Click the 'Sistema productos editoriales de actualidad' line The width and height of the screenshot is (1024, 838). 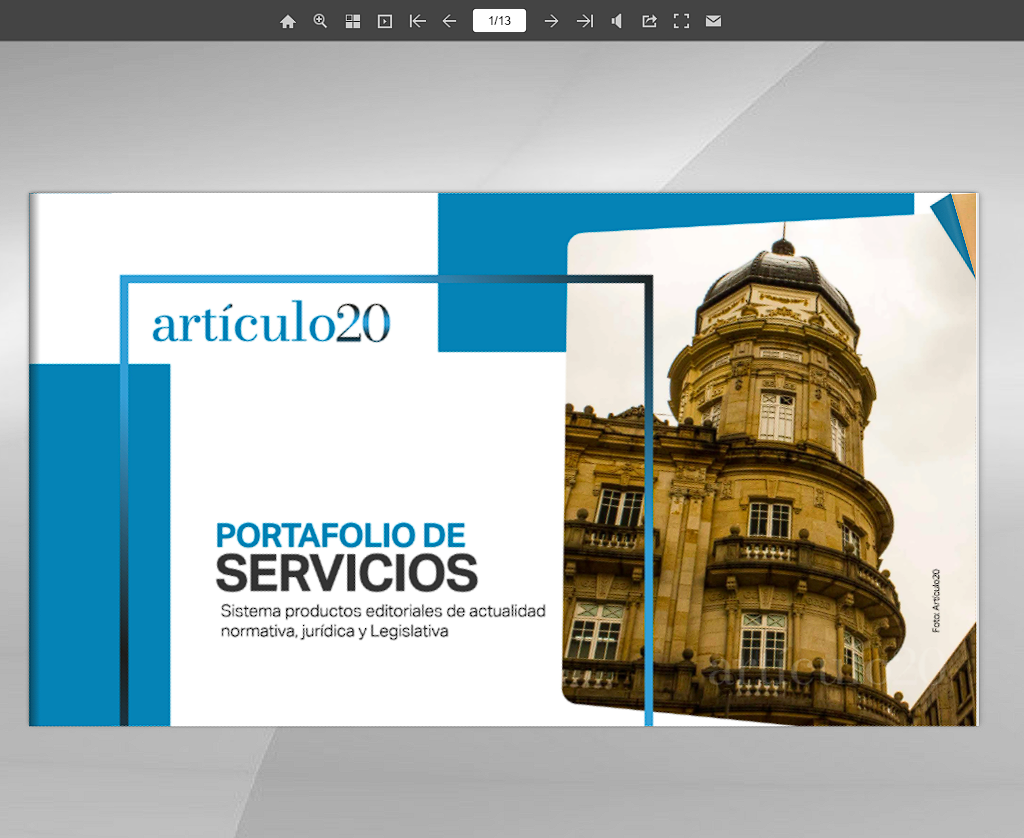(383, 611)
